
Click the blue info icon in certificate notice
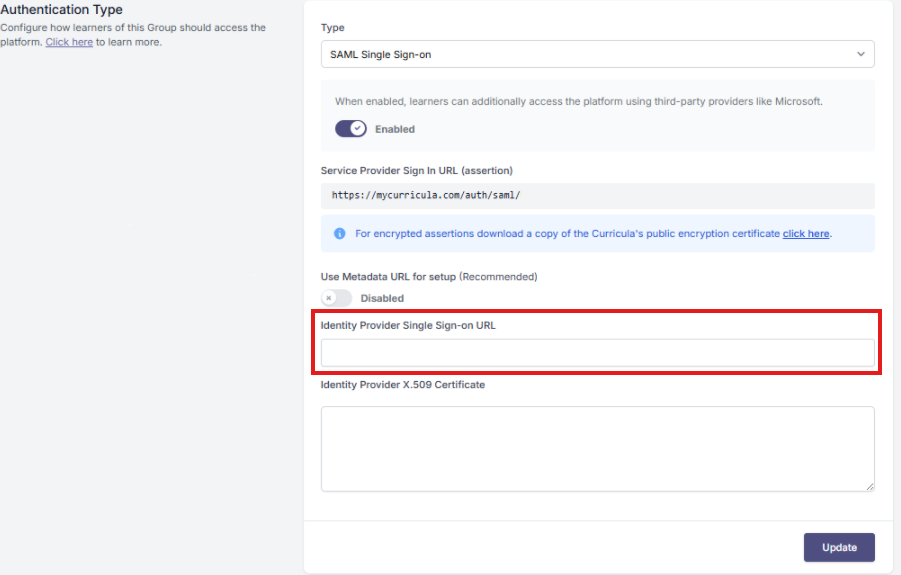coord(340,233)
